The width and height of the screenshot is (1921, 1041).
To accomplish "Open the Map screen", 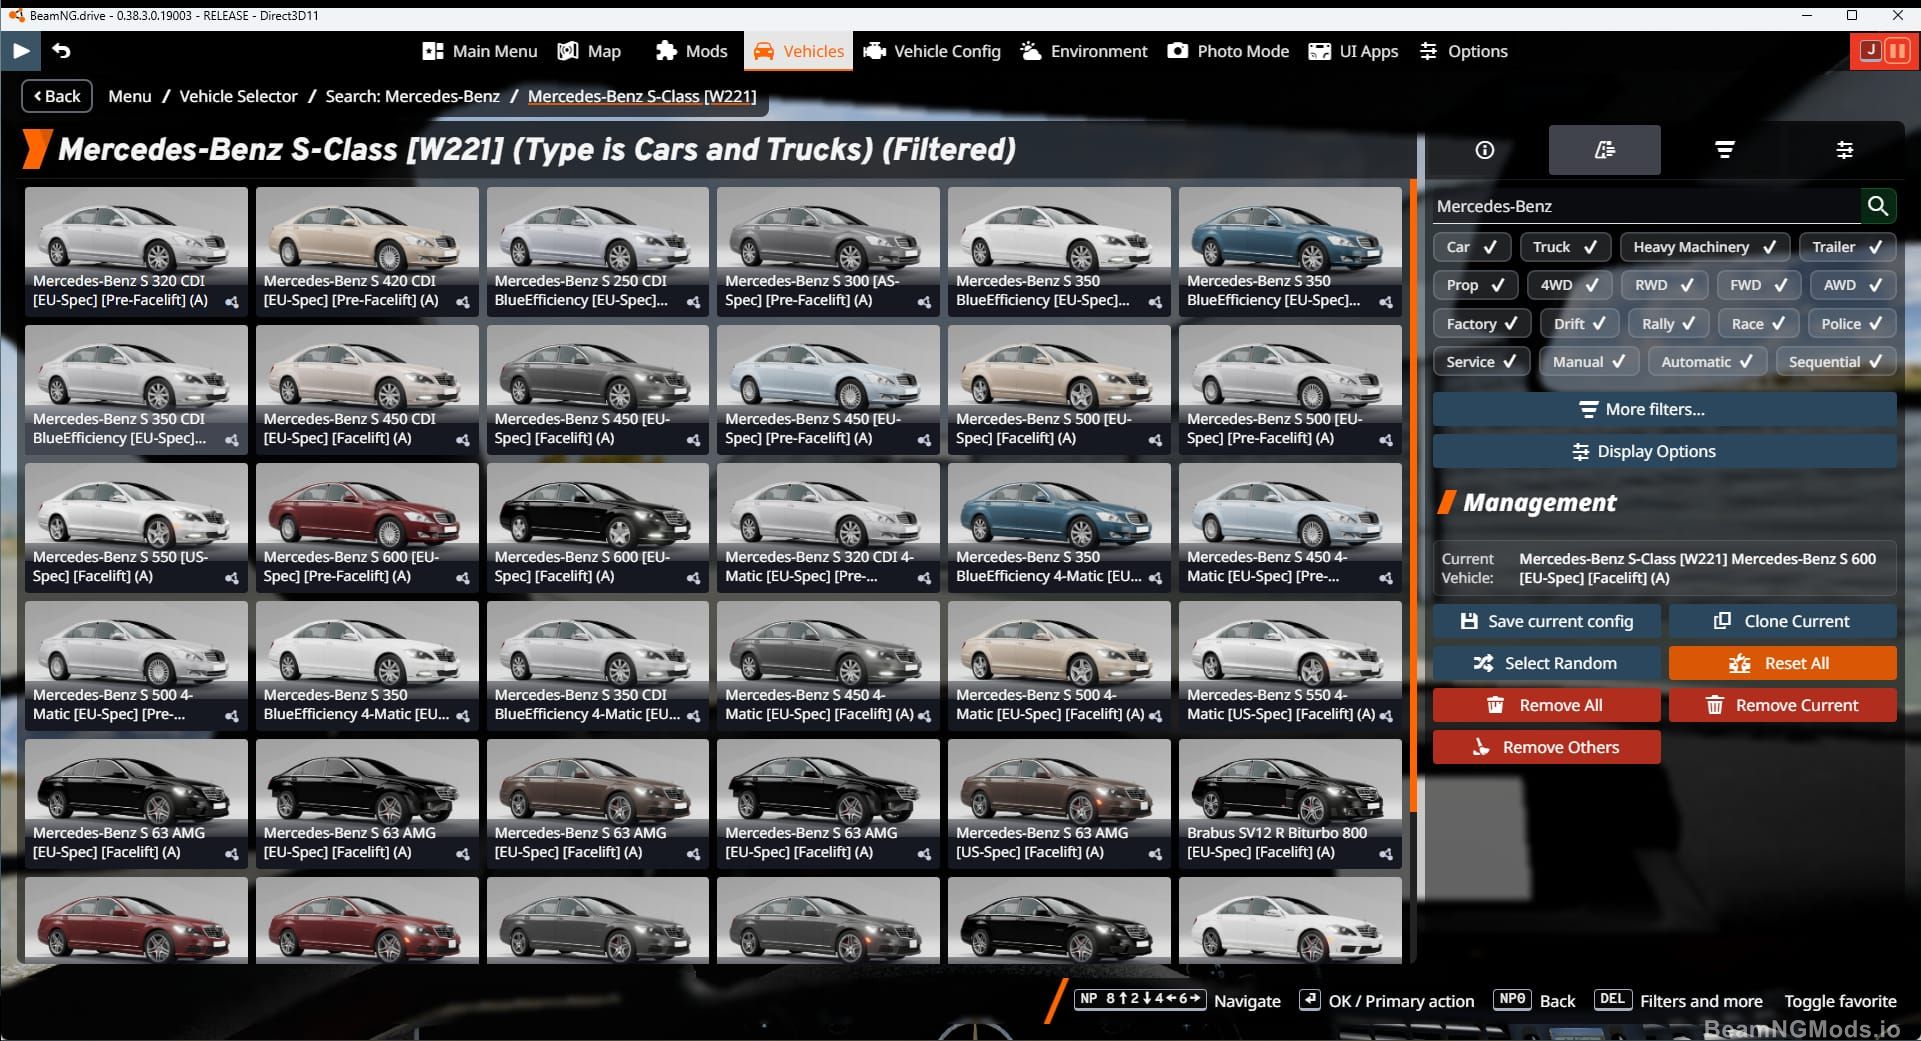I will [590, 51].
